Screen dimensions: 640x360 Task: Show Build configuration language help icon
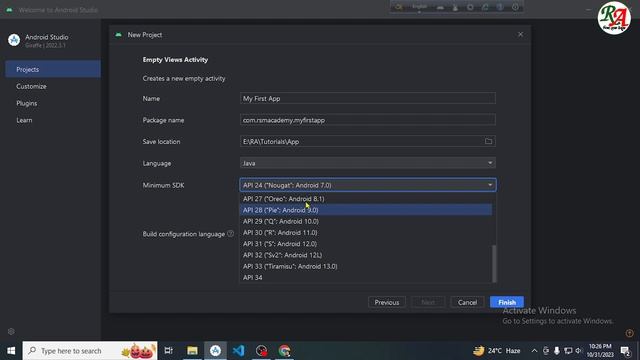(x=231, y=233)
